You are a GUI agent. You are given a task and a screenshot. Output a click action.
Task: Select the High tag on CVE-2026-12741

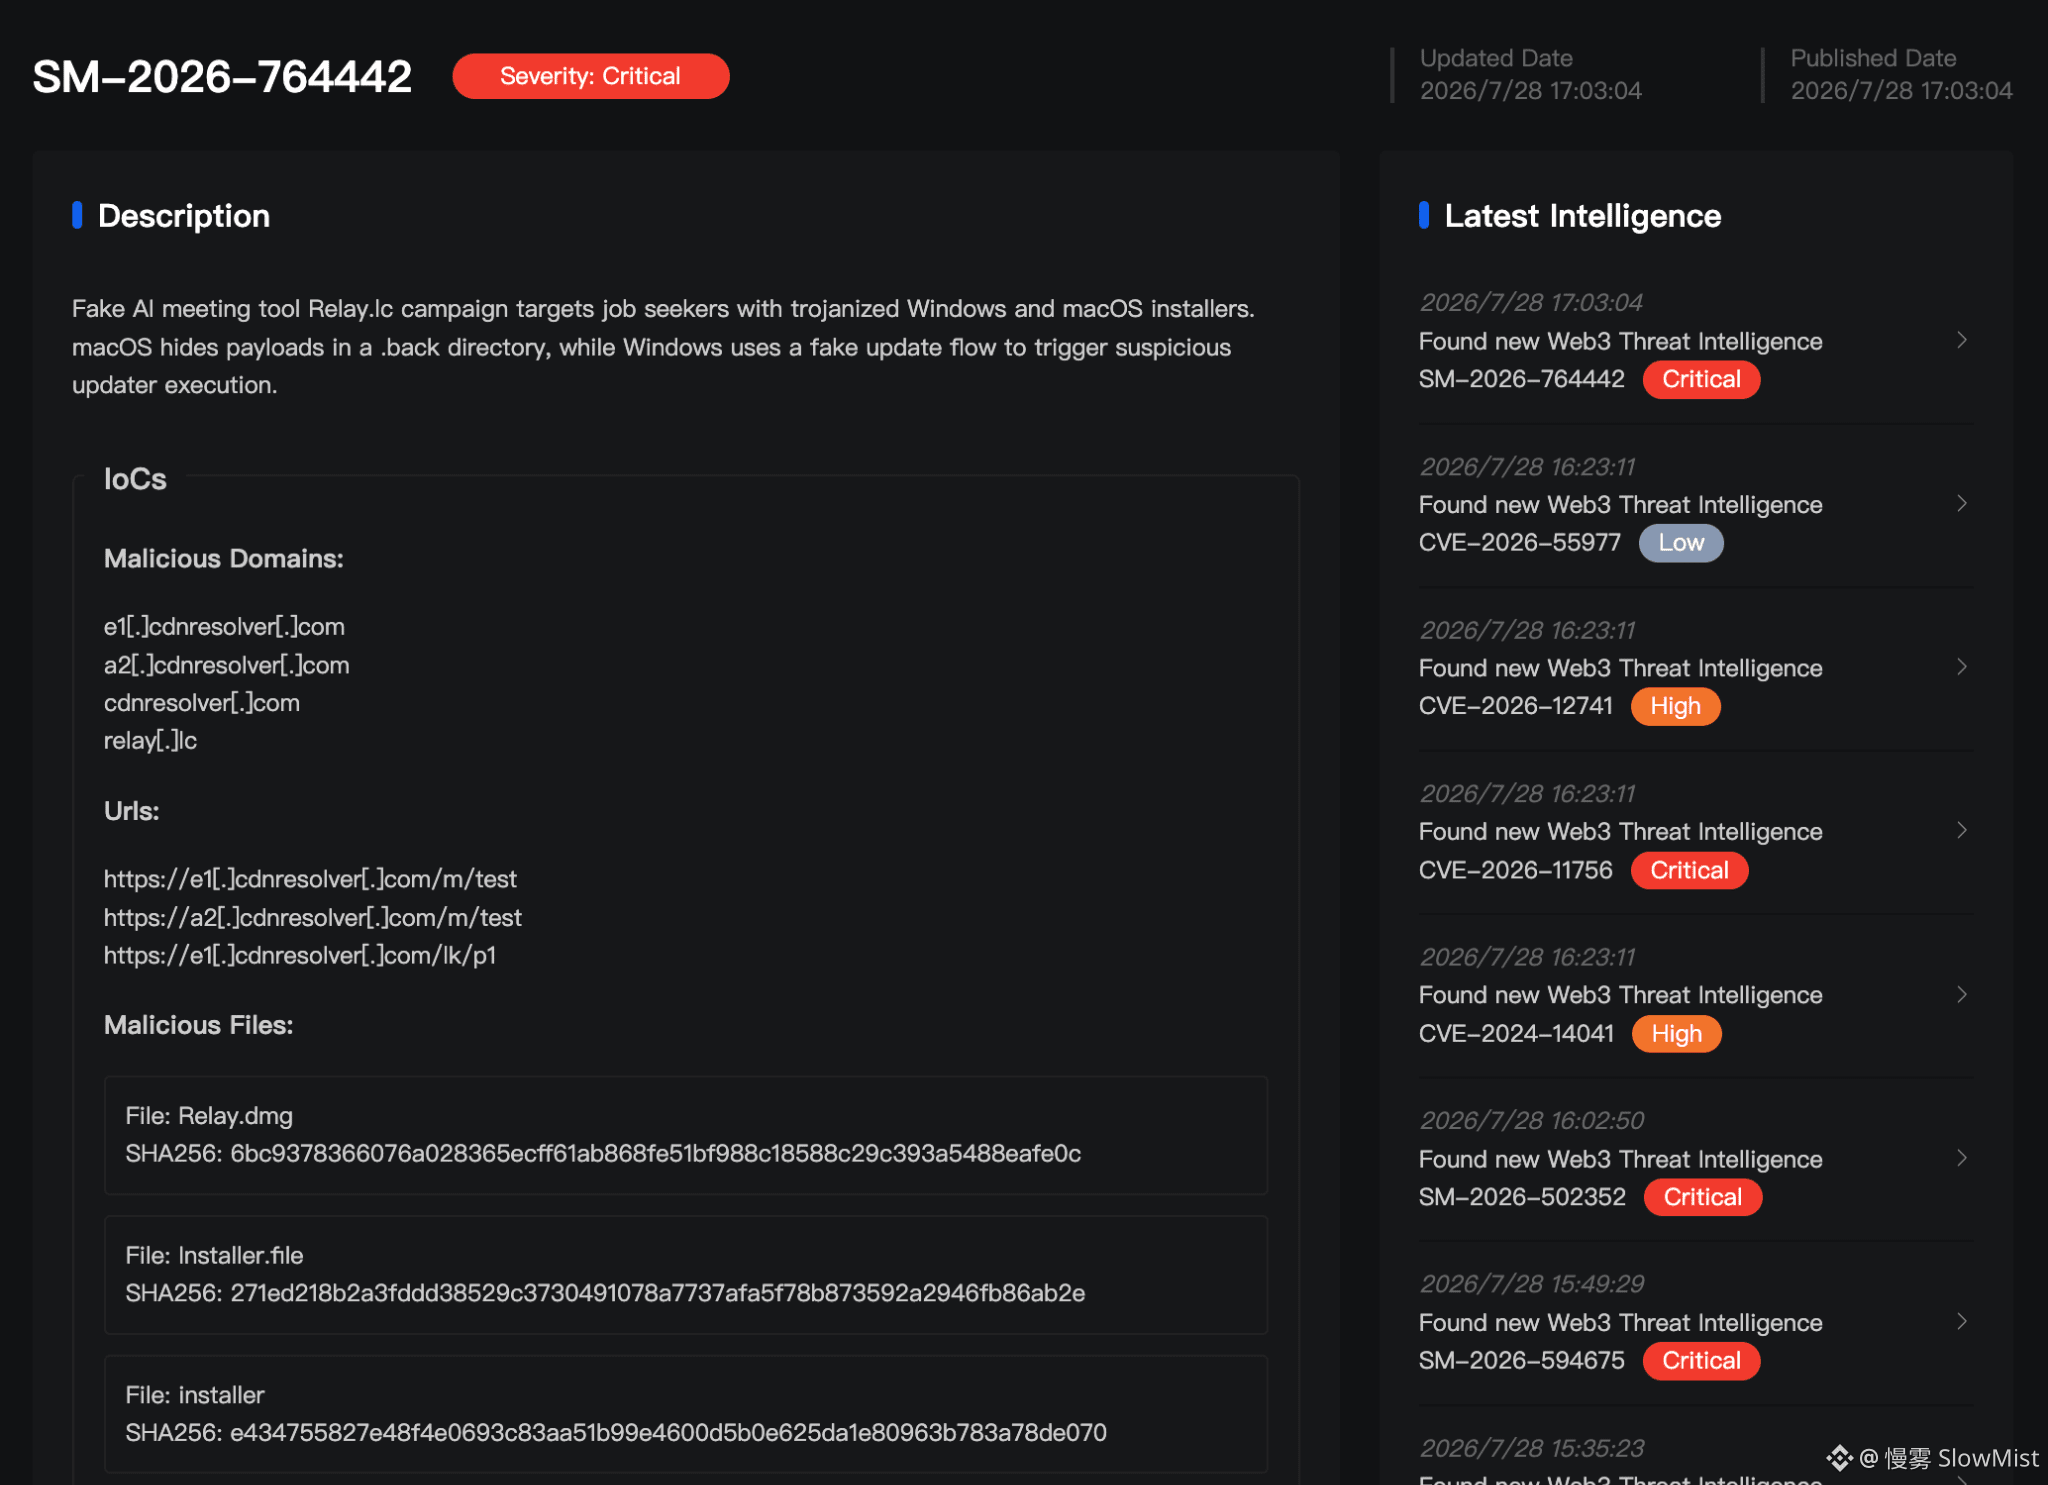tap(1675, 706)
